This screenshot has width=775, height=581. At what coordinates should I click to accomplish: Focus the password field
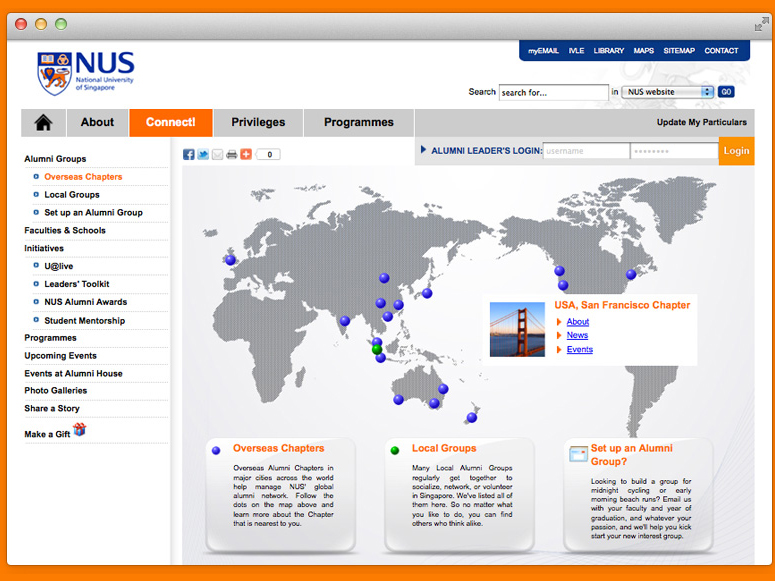tap(675, 151)
